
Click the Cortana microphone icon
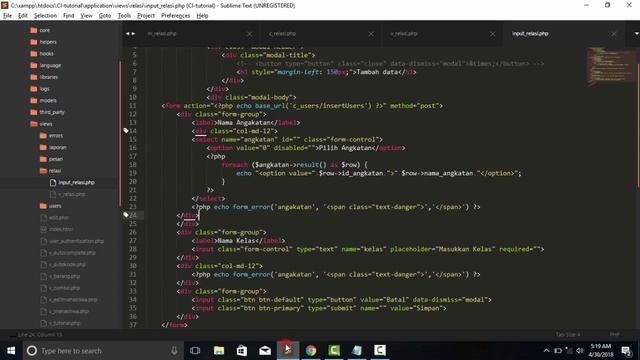[x=174, y=351]
